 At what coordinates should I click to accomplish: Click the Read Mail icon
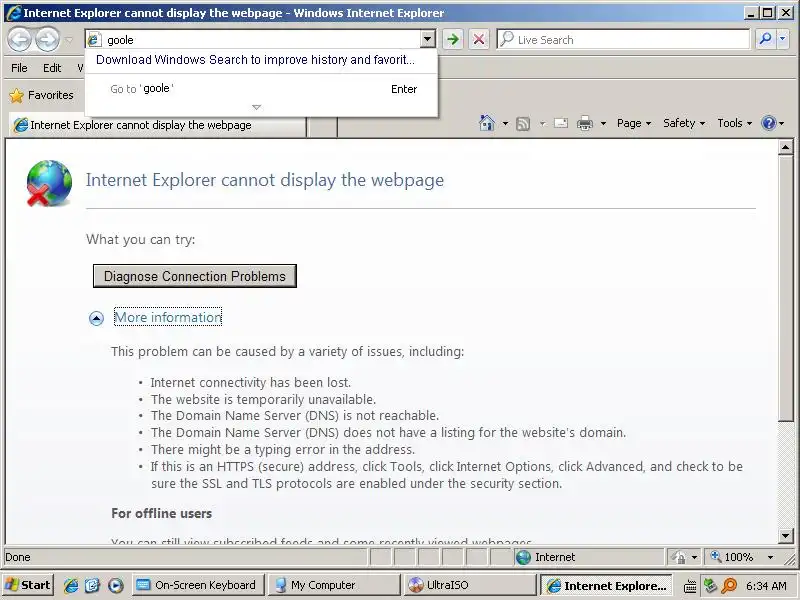point(561,123)
